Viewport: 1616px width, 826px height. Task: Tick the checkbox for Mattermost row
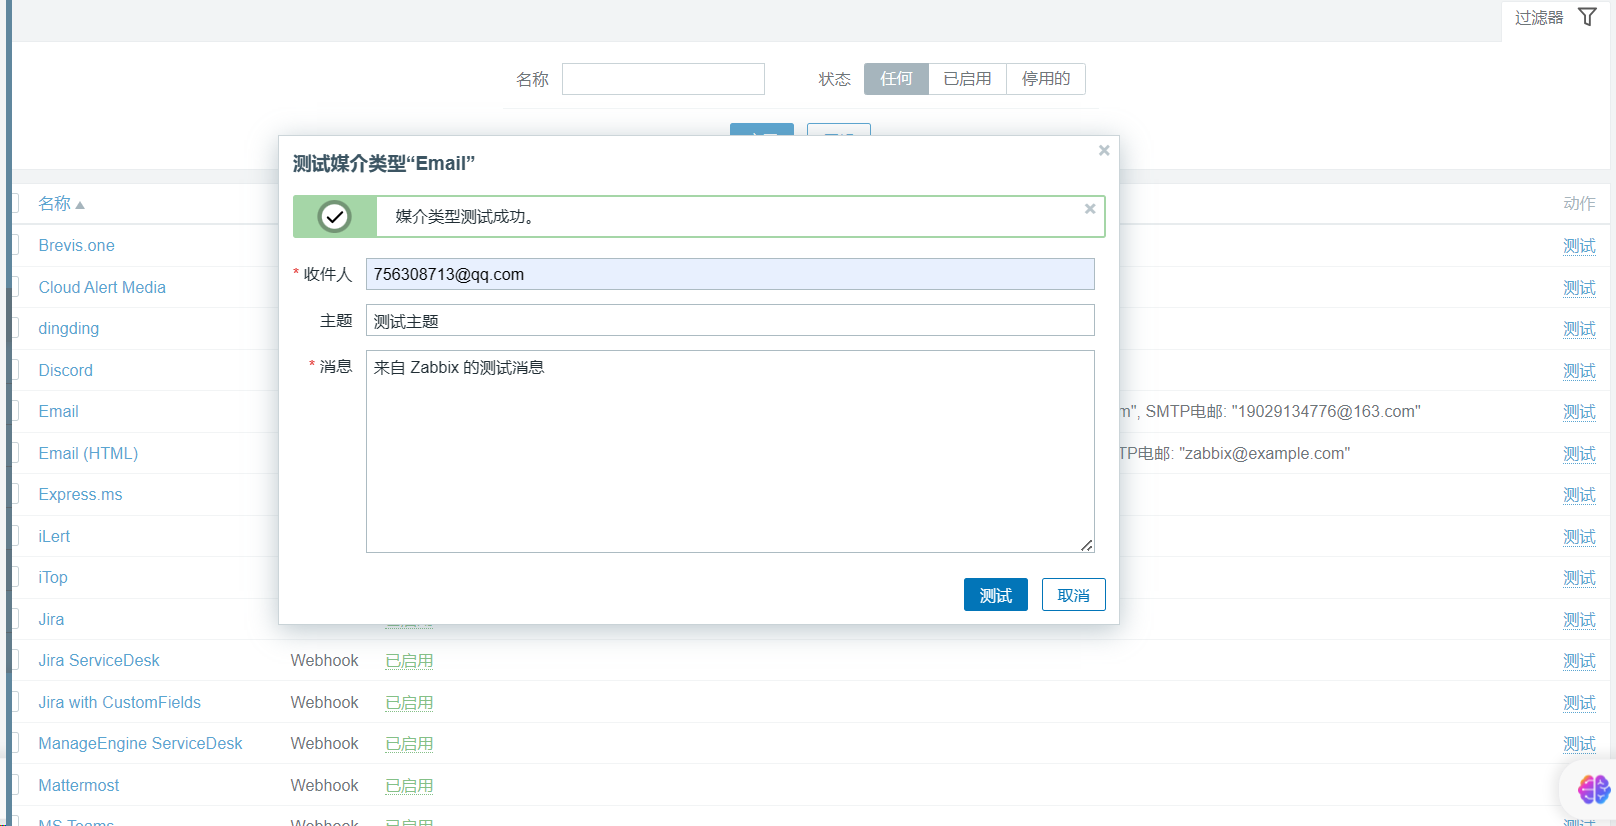tap(15, 785)
